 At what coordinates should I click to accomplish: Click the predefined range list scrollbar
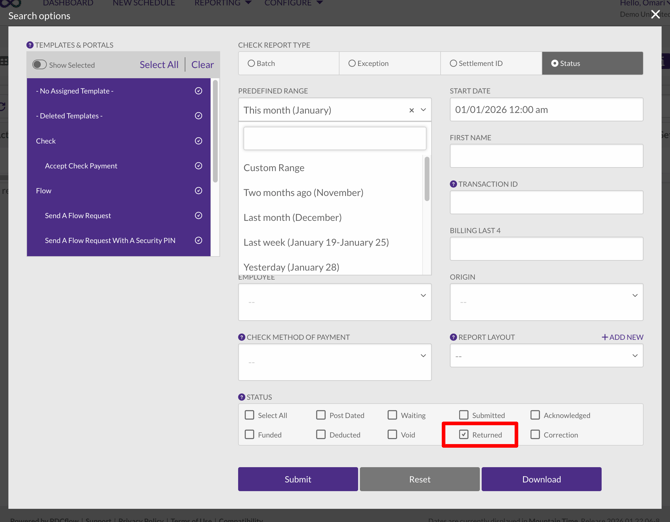pos(426,179)
